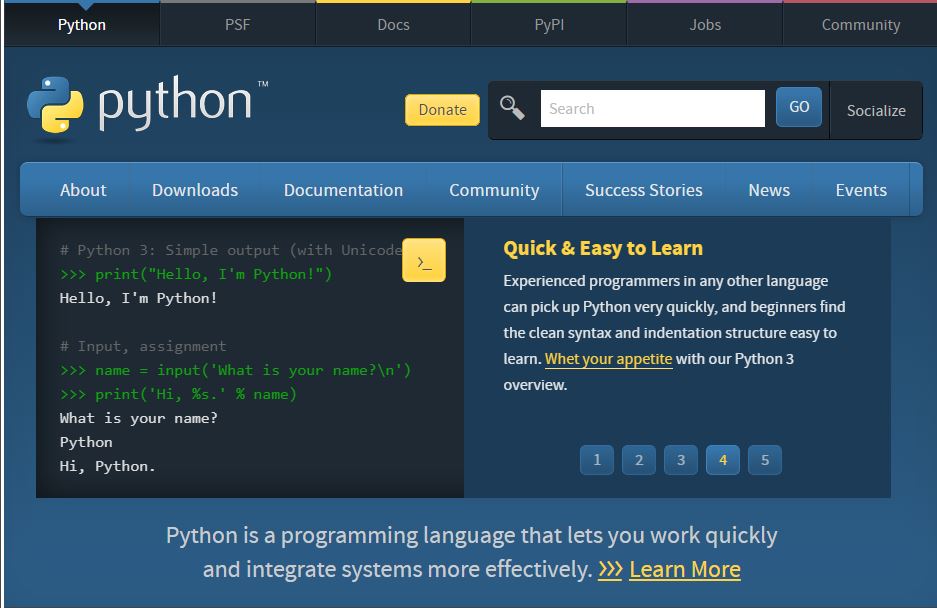
Task: Launch the interactive shell yellow icon
Action: coord(424,260)
